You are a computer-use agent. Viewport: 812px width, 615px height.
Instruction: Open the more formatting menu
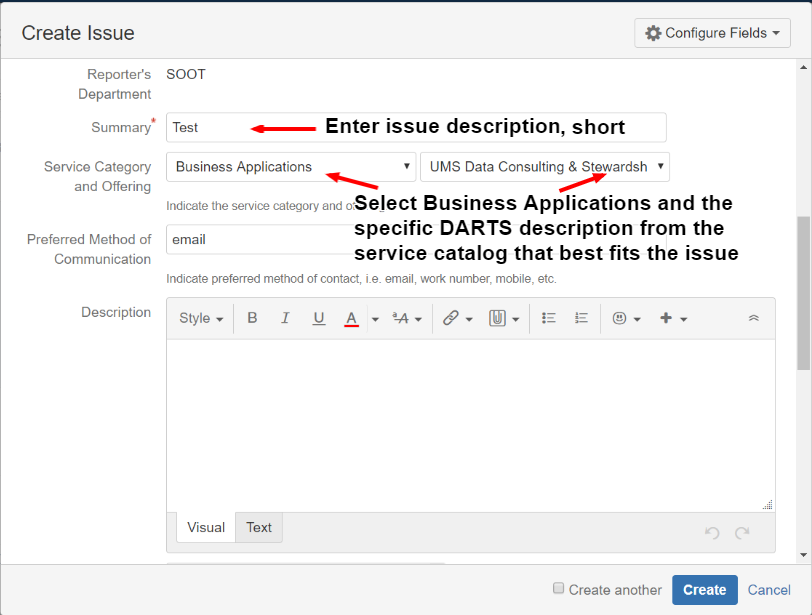tap(407, 318)
